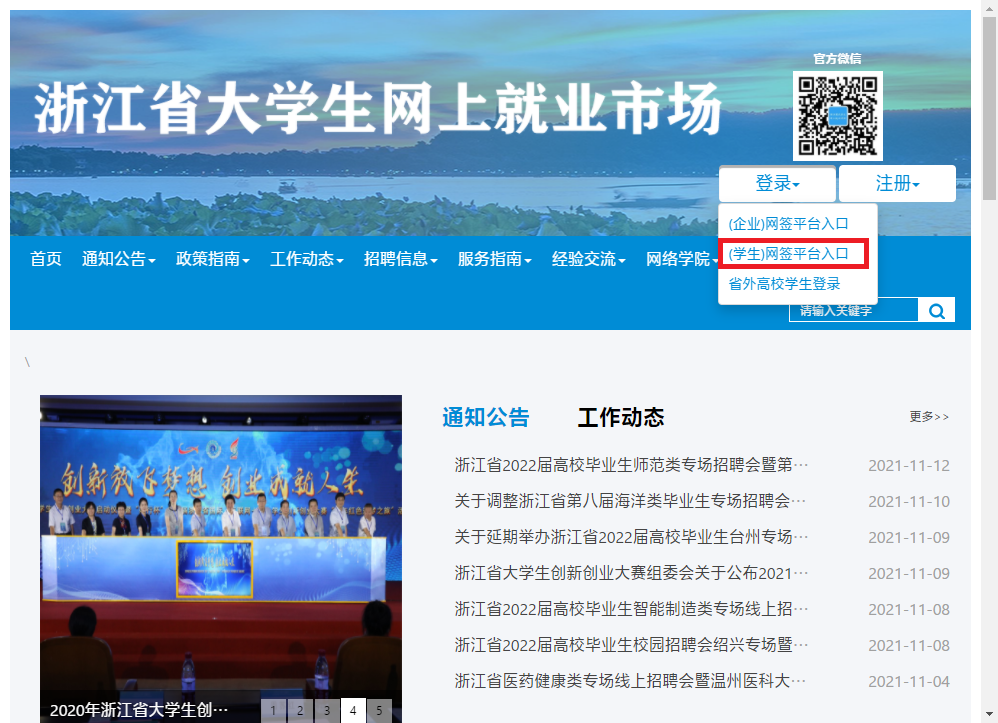998x723 pixels.
Task: Click the official WeChat QR code
Action: [837, 115]
